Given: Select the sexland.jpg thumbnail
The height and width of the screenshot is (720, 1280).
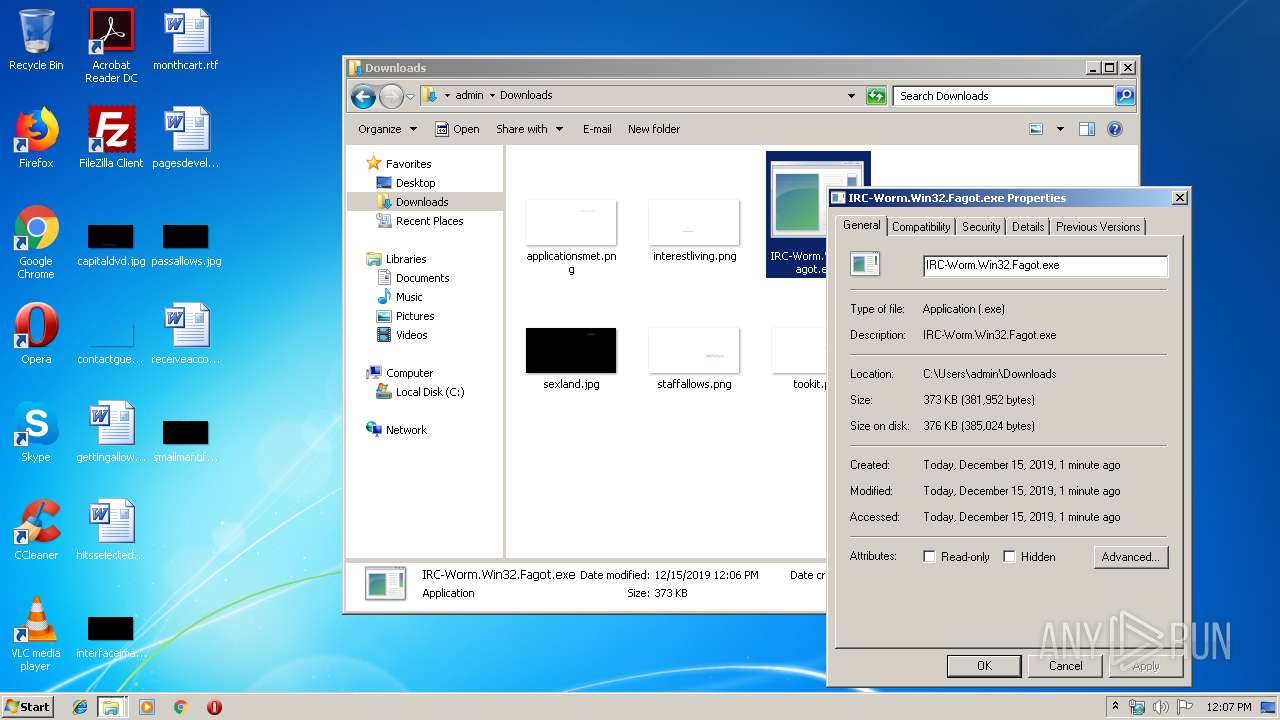Looking at the screenshot, I should [571, 358].
